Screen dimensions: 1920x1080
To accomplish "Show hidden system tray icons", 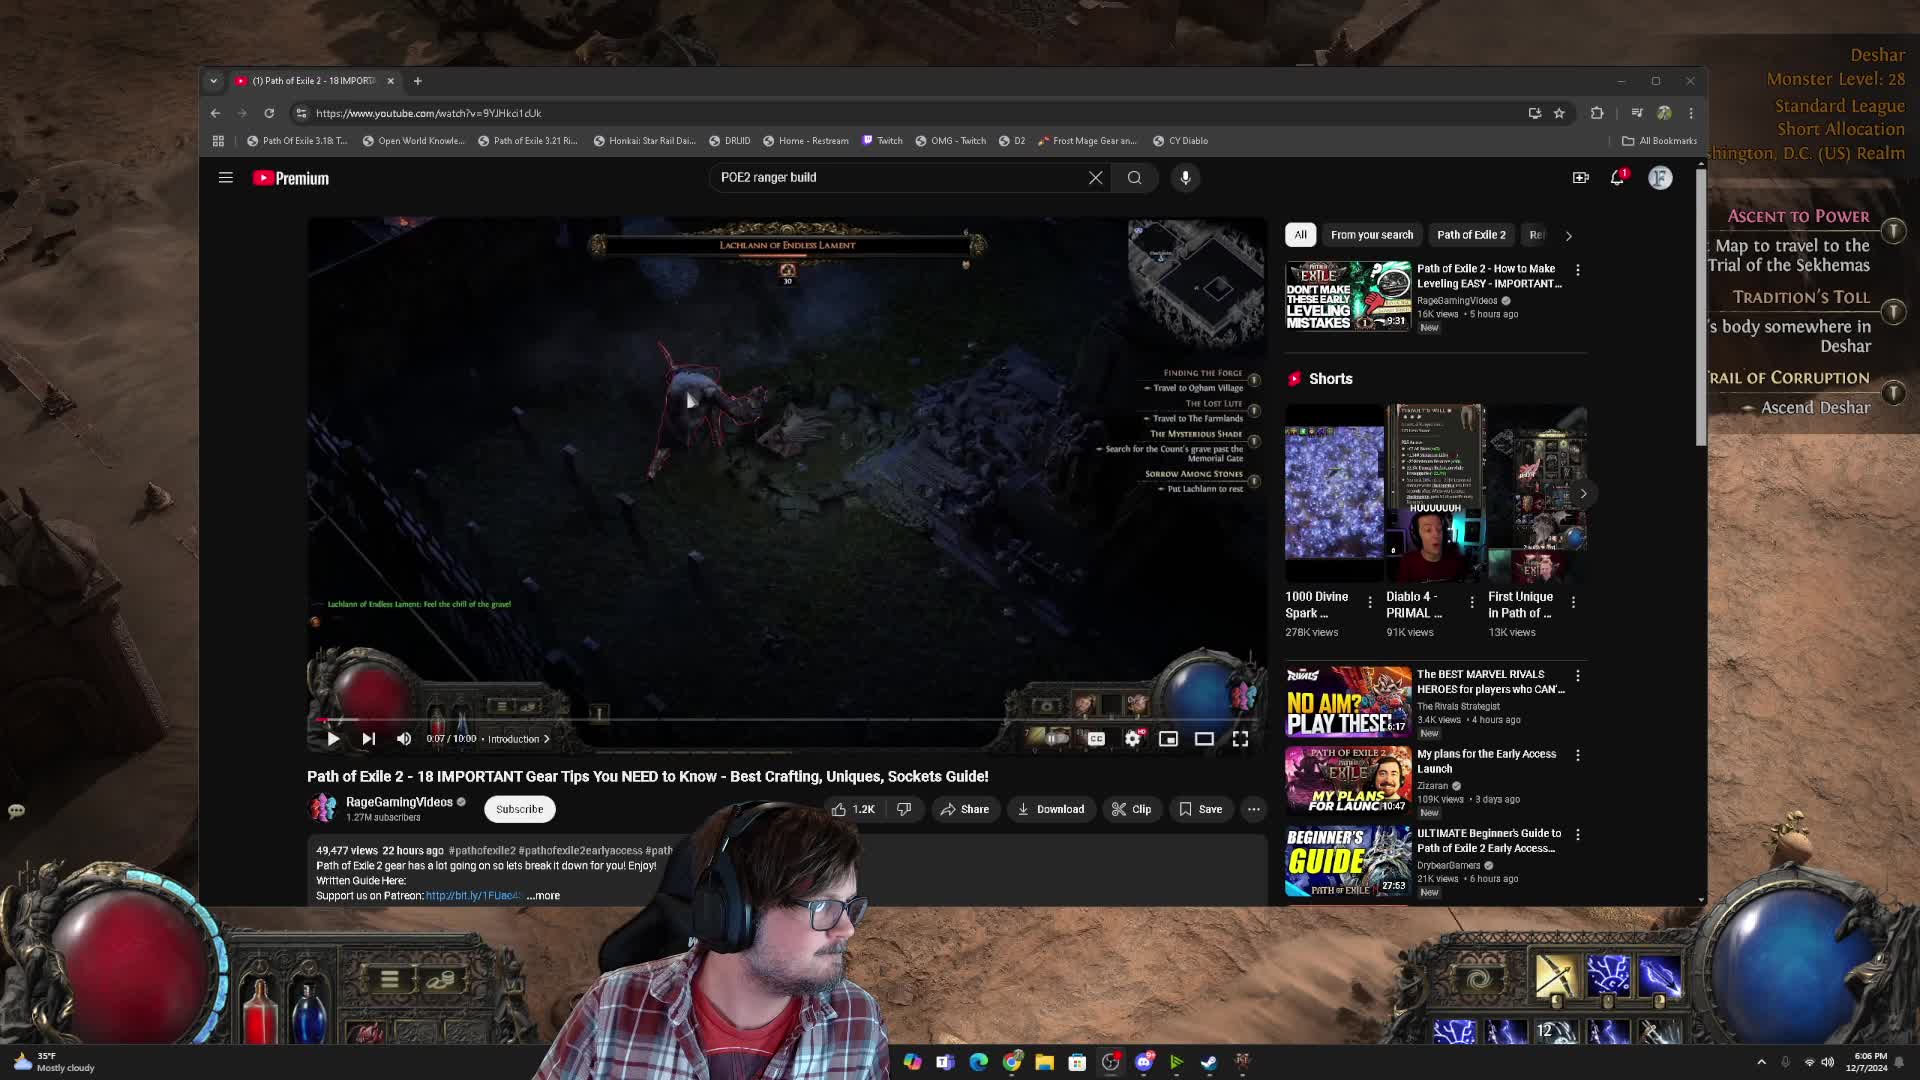I will [1761, 1062].
